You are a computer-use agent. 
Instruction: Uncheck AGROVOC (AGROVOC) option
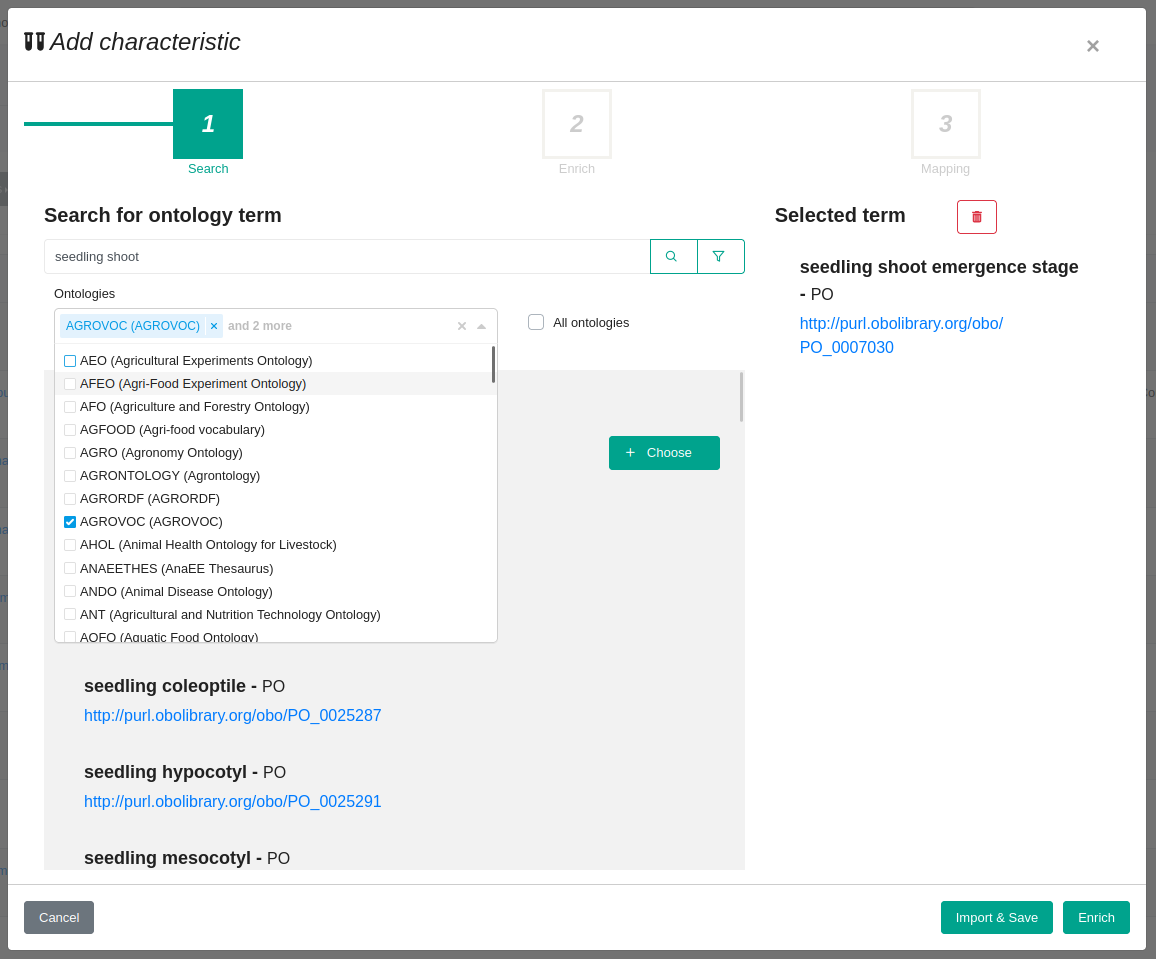[x=70, y=522]
